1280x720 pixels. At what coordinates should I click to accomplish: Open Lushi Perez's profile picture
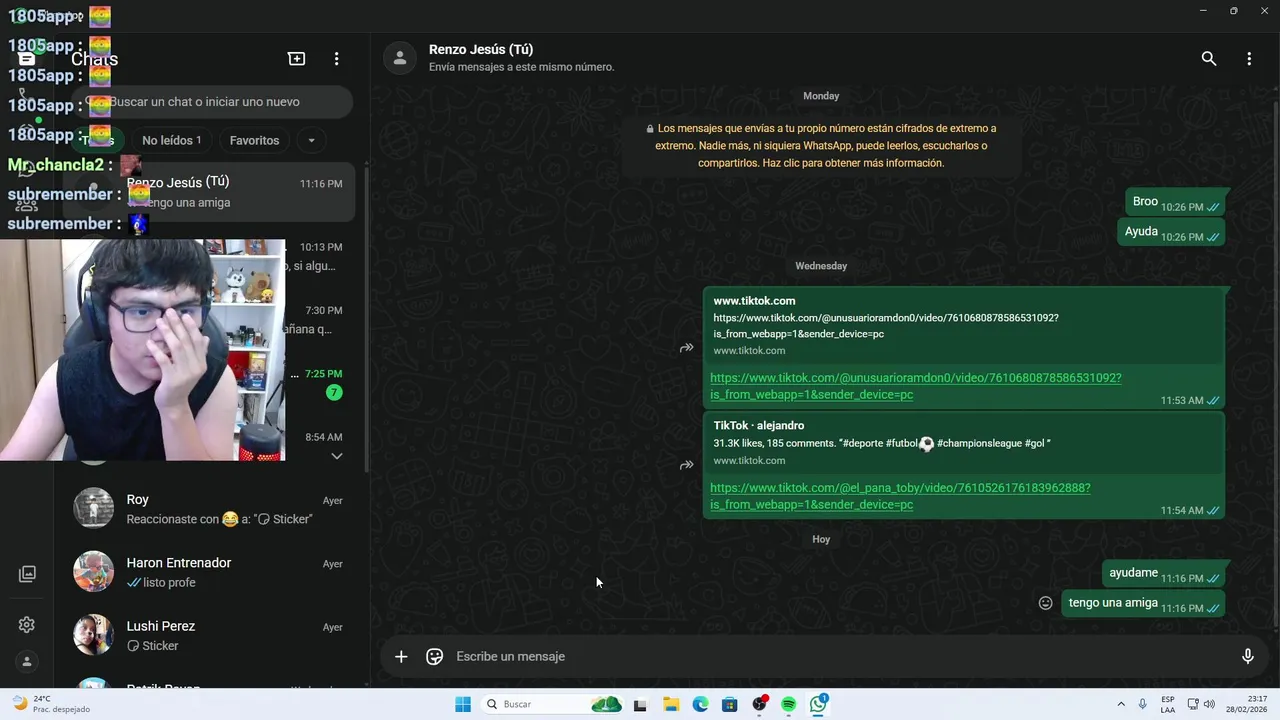(x=93, y=635)
